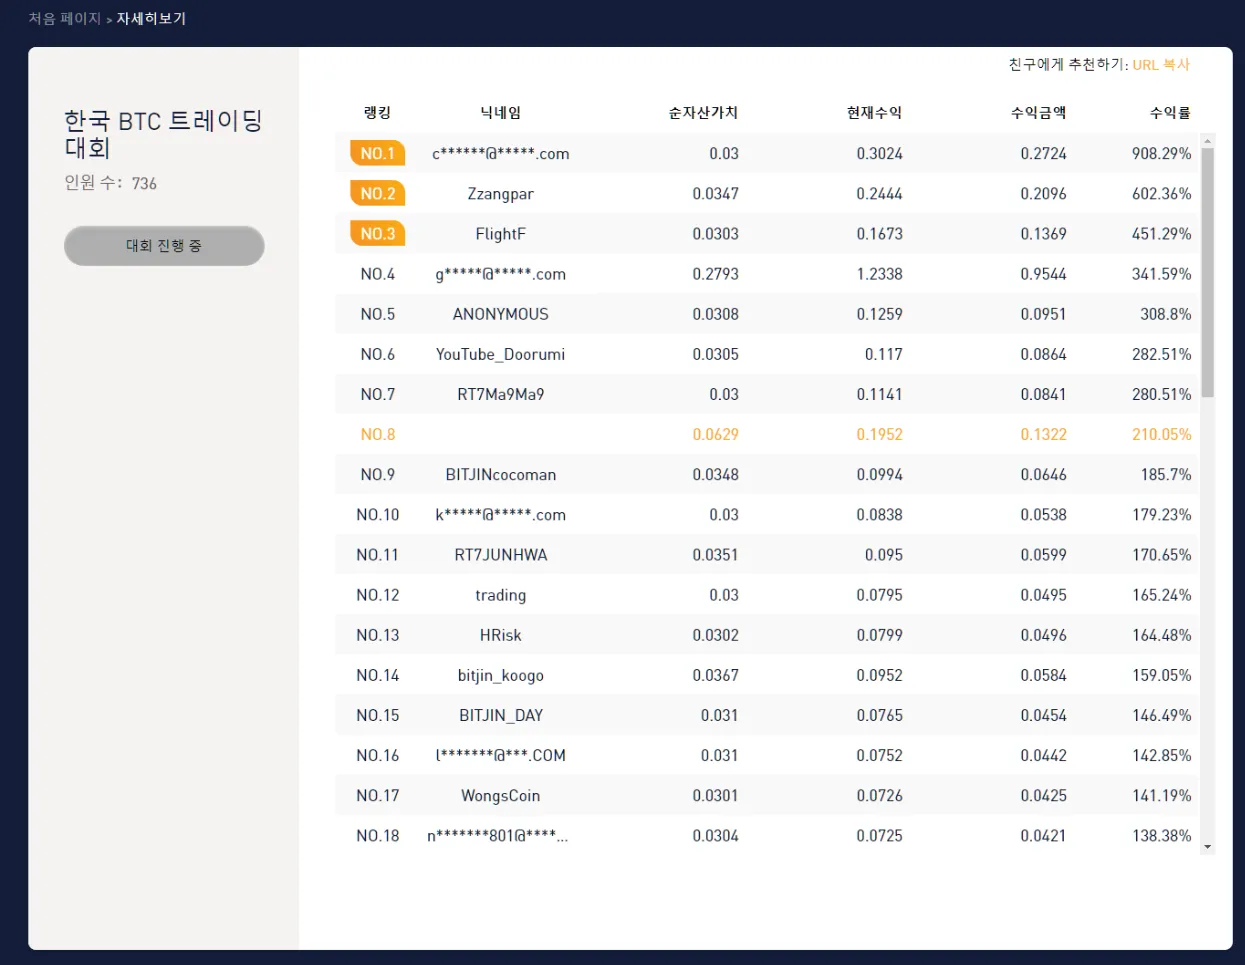This screenshot has width=1245, height=965.
Task: Select the HRisk nickname
Action: pyautogui.click(x=501, y=635)
